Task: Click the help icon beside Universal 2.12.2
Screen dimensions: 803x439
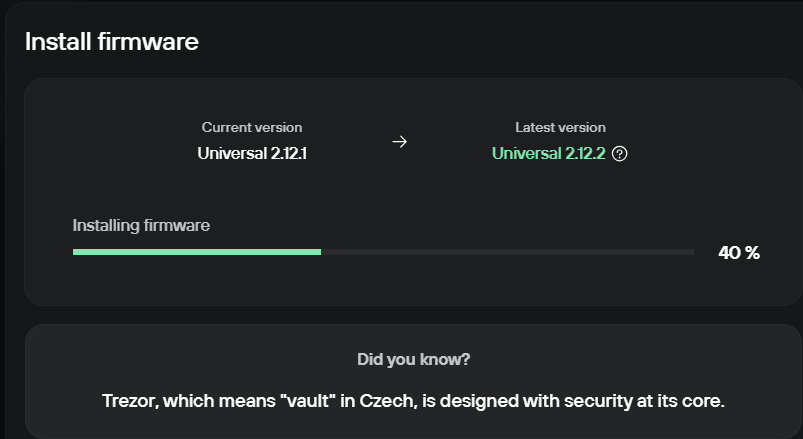Action: 620,154
